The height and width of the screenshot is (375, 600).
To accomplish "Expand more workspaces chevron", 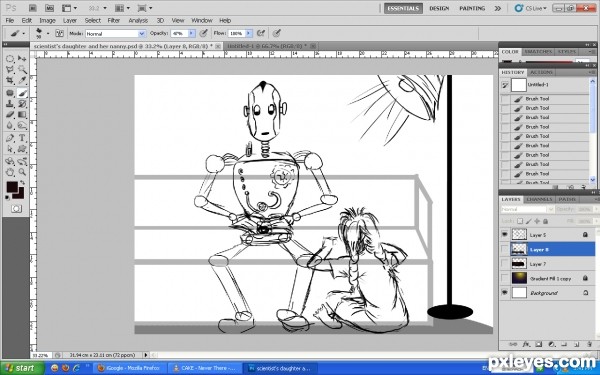I will [497, 8].
